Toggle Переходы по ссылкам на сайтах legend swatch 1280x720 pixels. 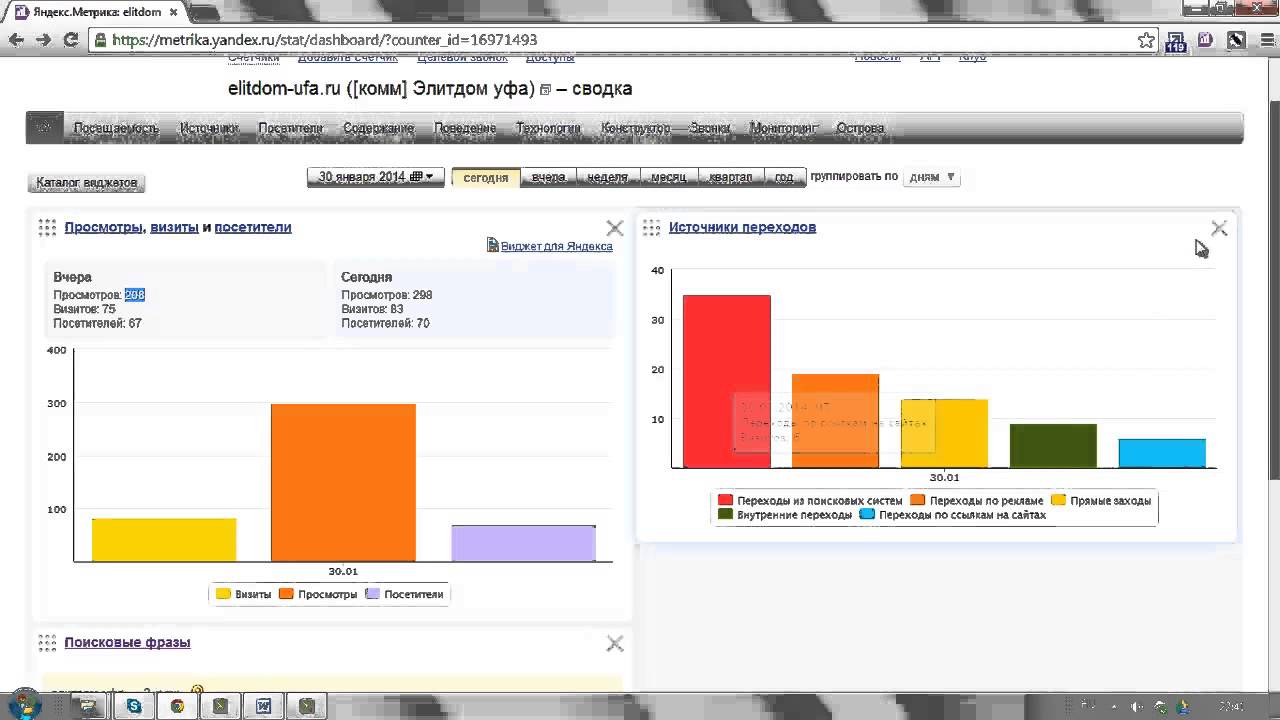(868, 514)
